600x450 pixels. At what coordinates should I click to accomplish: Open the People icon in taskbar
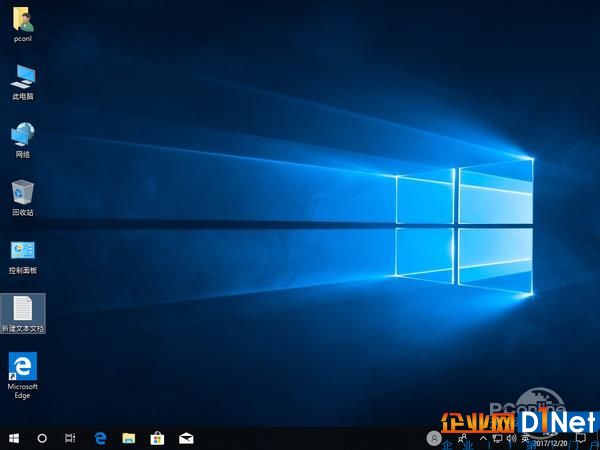[463, 438]
